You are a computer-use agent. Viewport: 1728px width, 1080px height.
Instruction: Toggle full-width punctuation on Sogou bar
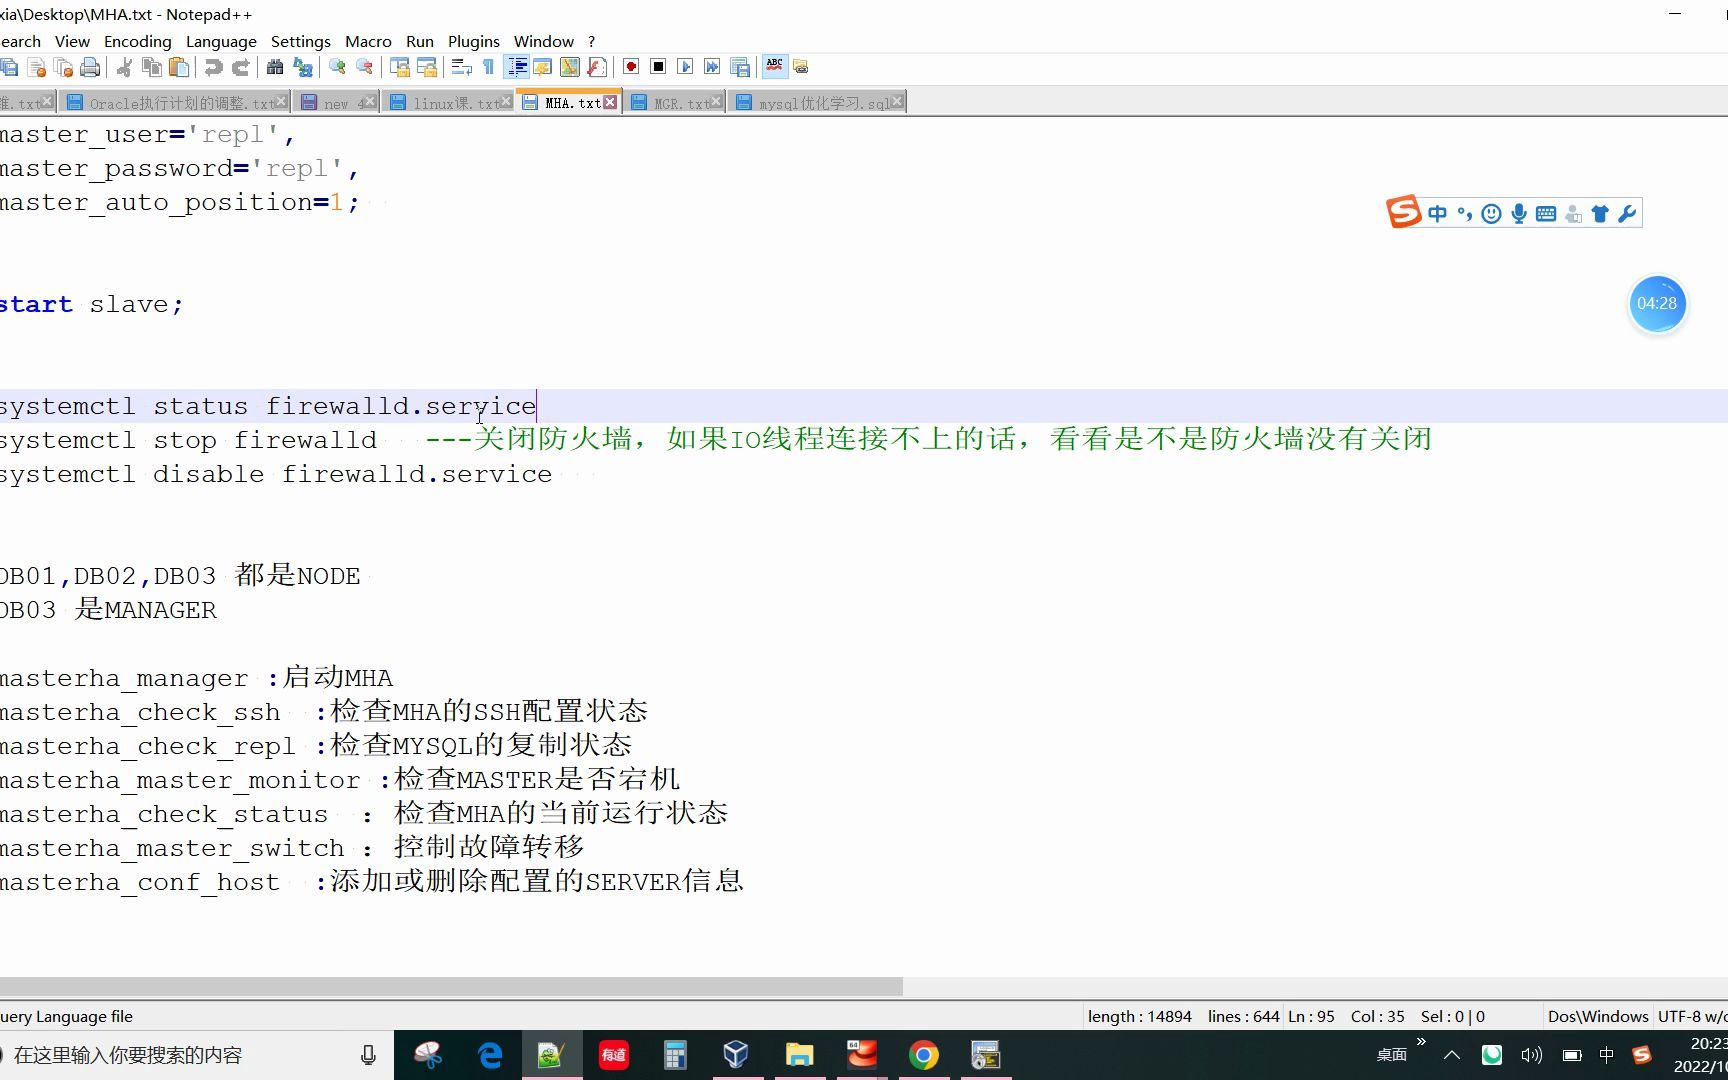click(1463, 213)
